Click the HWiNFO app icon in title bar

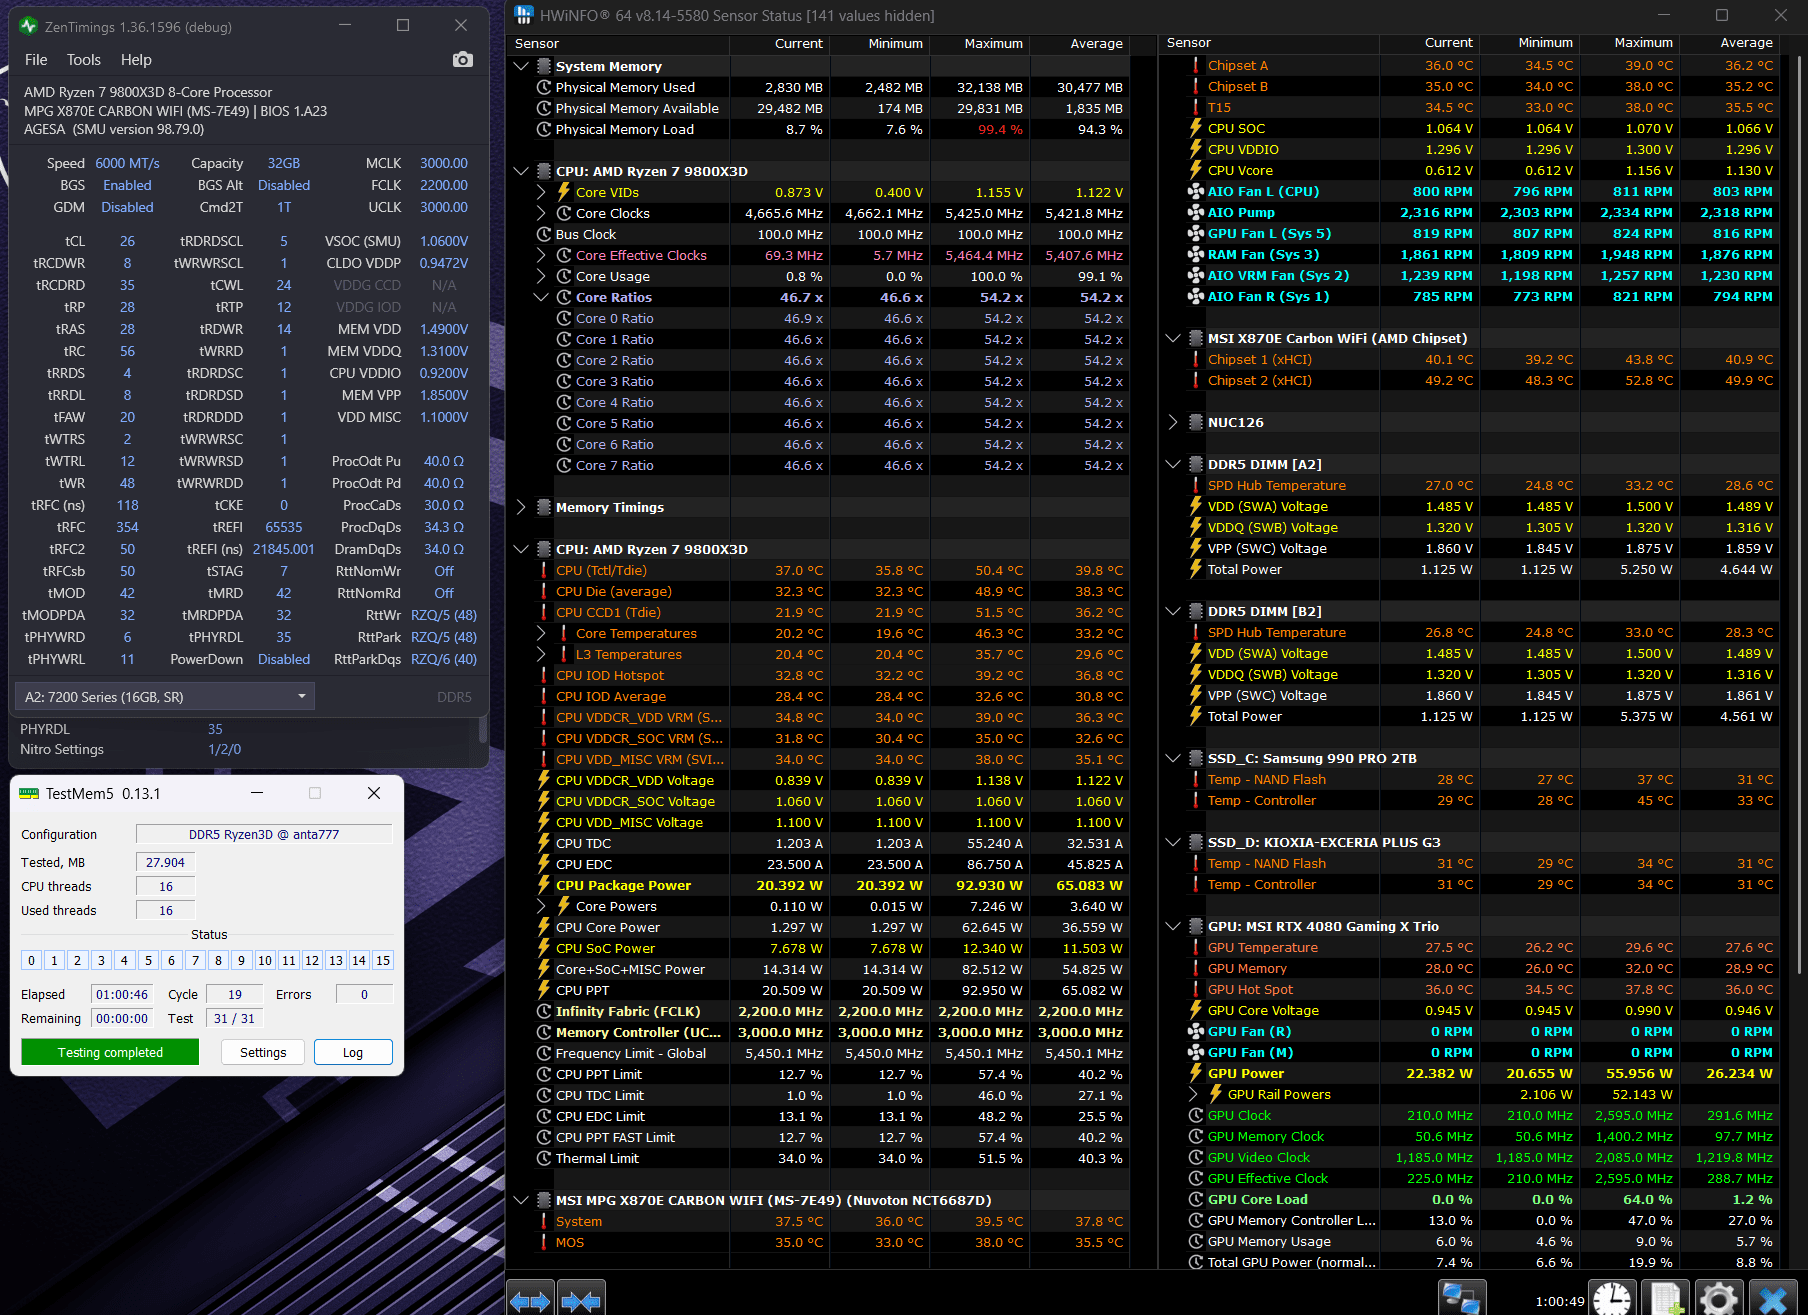(524, 15)
